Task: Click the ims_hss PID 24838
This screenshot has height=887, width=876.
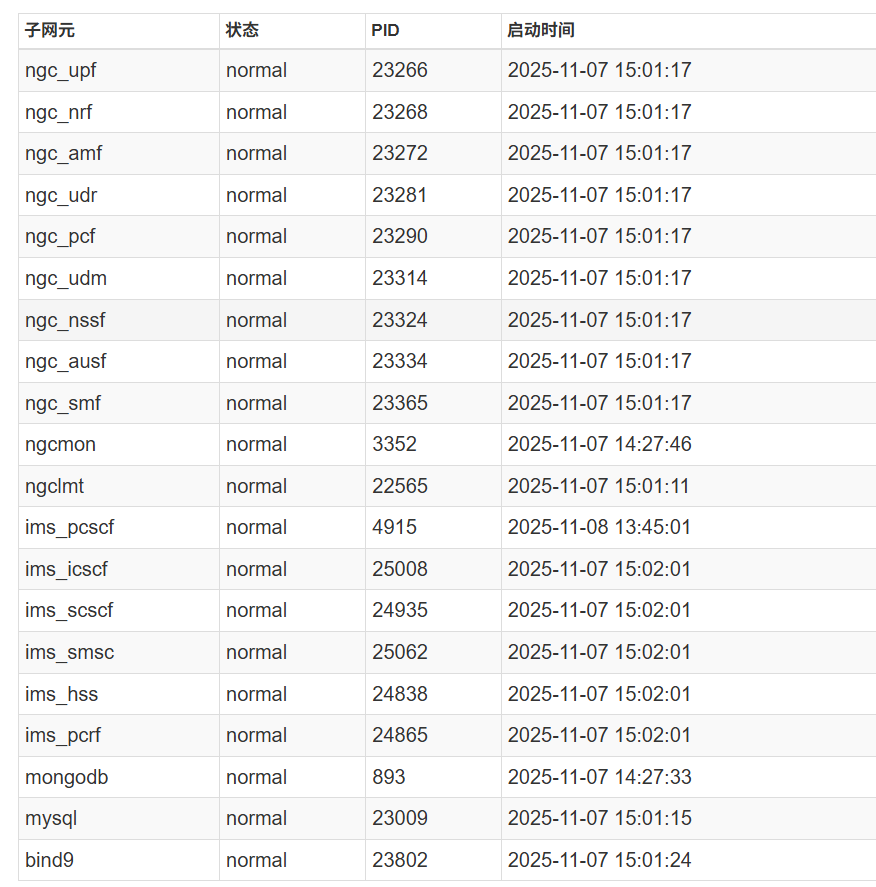Action: click(400, 694)
